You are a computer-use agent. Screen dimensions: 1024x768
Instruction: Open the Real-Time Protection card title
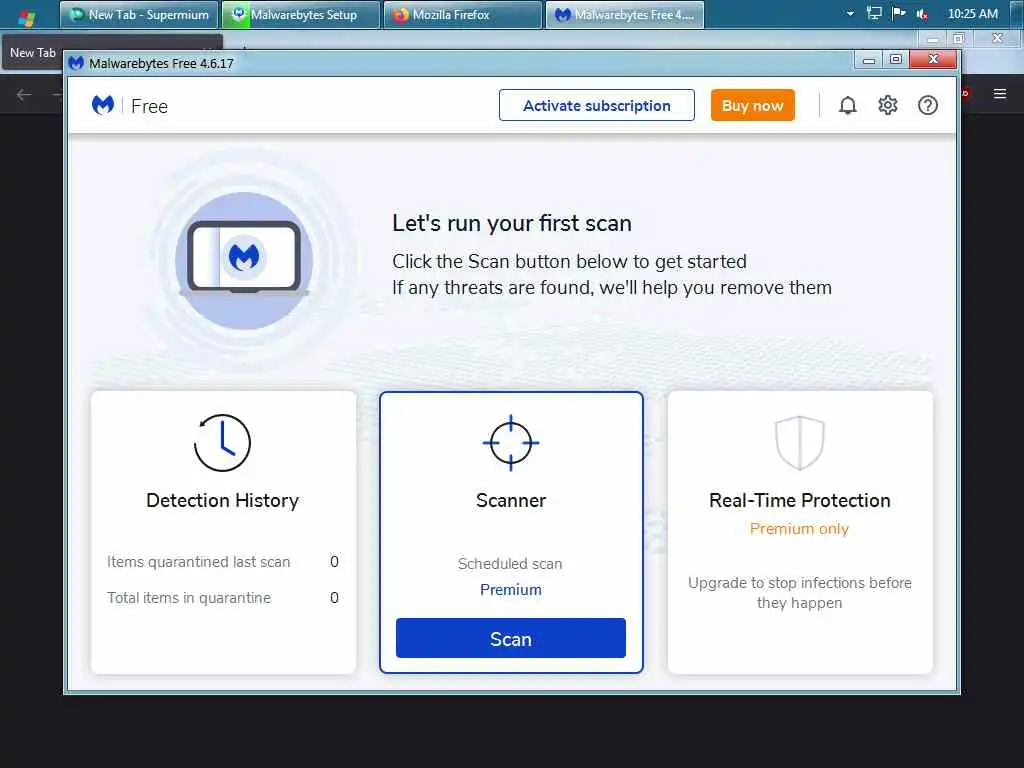799,500
